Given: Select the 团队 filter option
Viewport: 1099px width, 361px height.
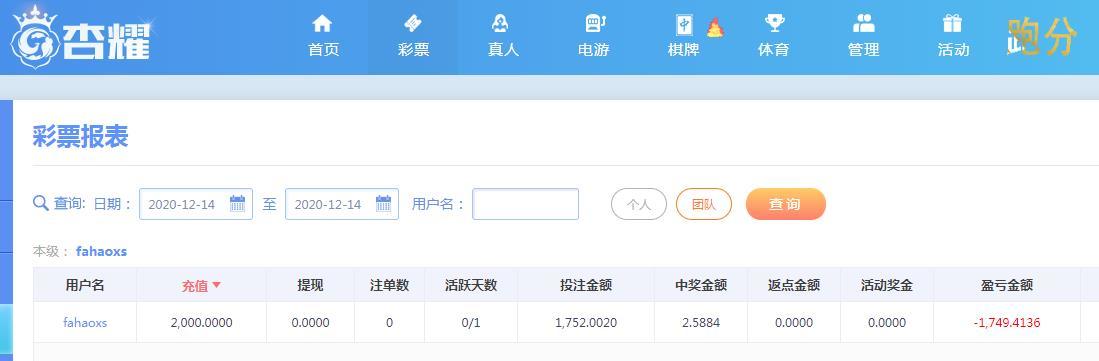Looking at the screenshot, I should pyautogui.click(x=704, y=204).
